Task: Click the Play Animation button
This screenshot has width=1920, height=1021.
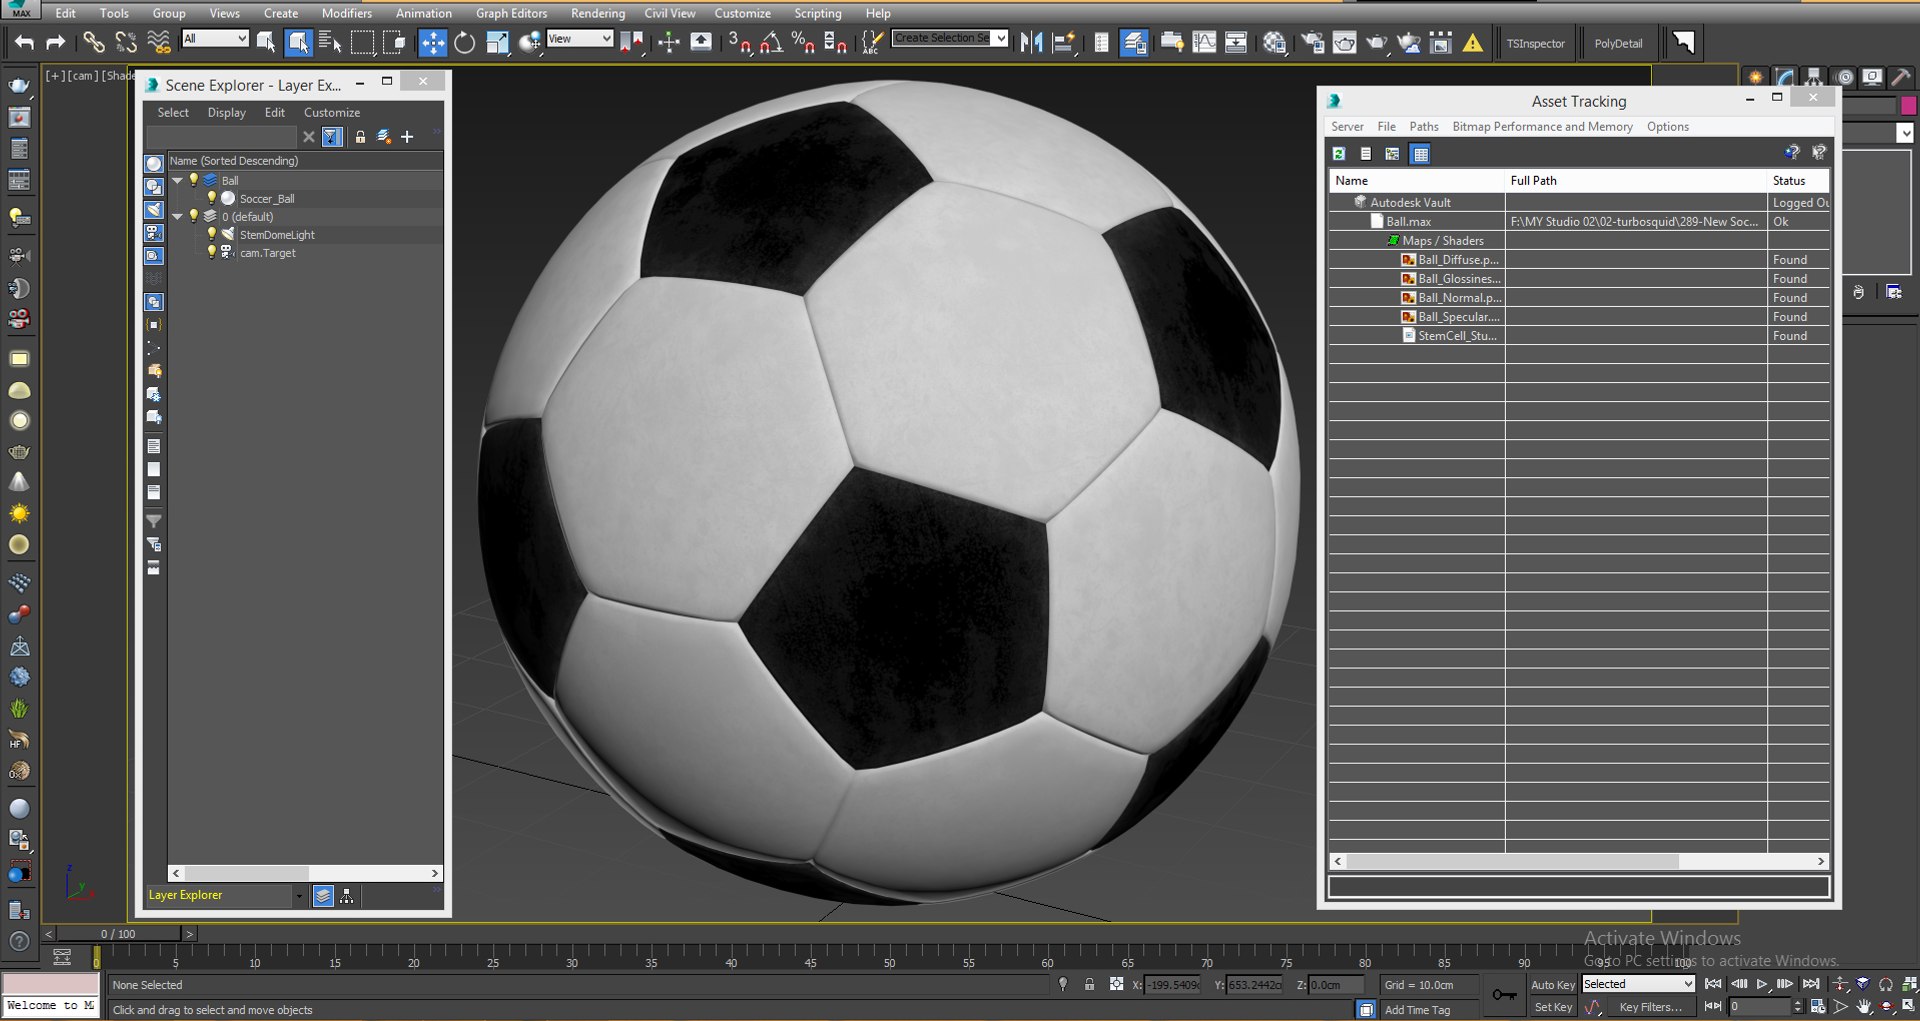Action: click(1762, 984)
